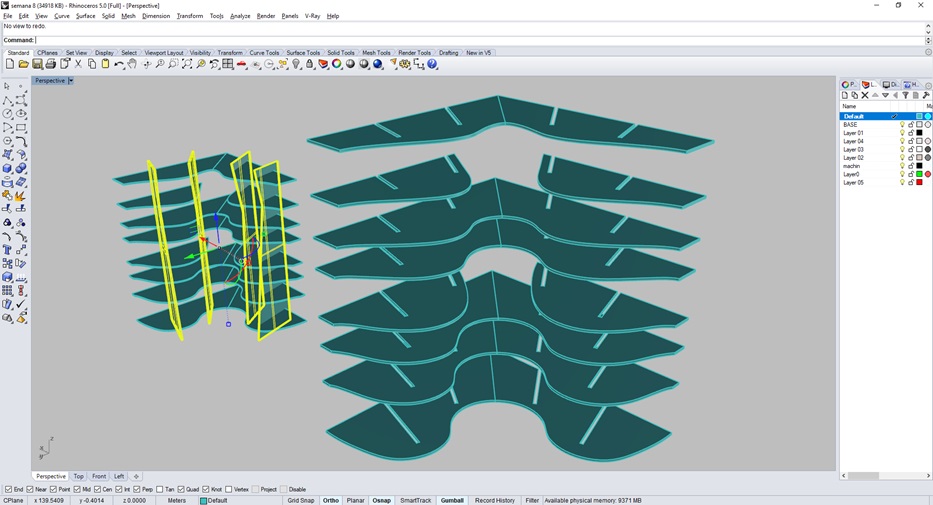933x505 pixels.
Task: Toggle the Quad osnap checkbox
Action: pos(181,490)
